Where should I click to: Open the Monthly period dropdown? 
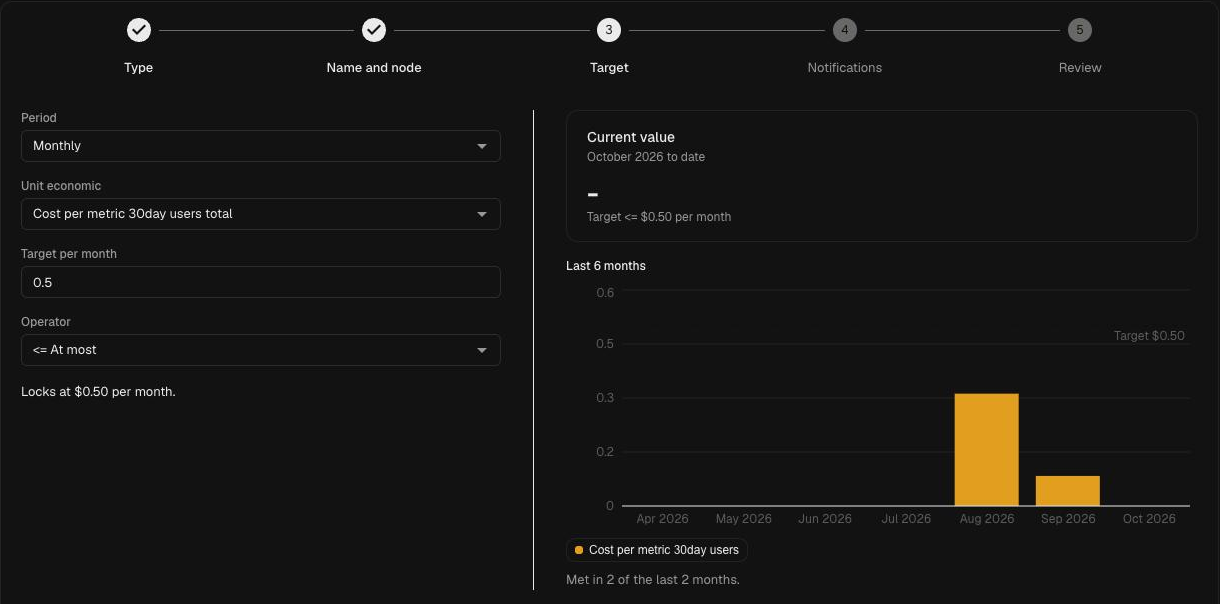click(261, 146)
